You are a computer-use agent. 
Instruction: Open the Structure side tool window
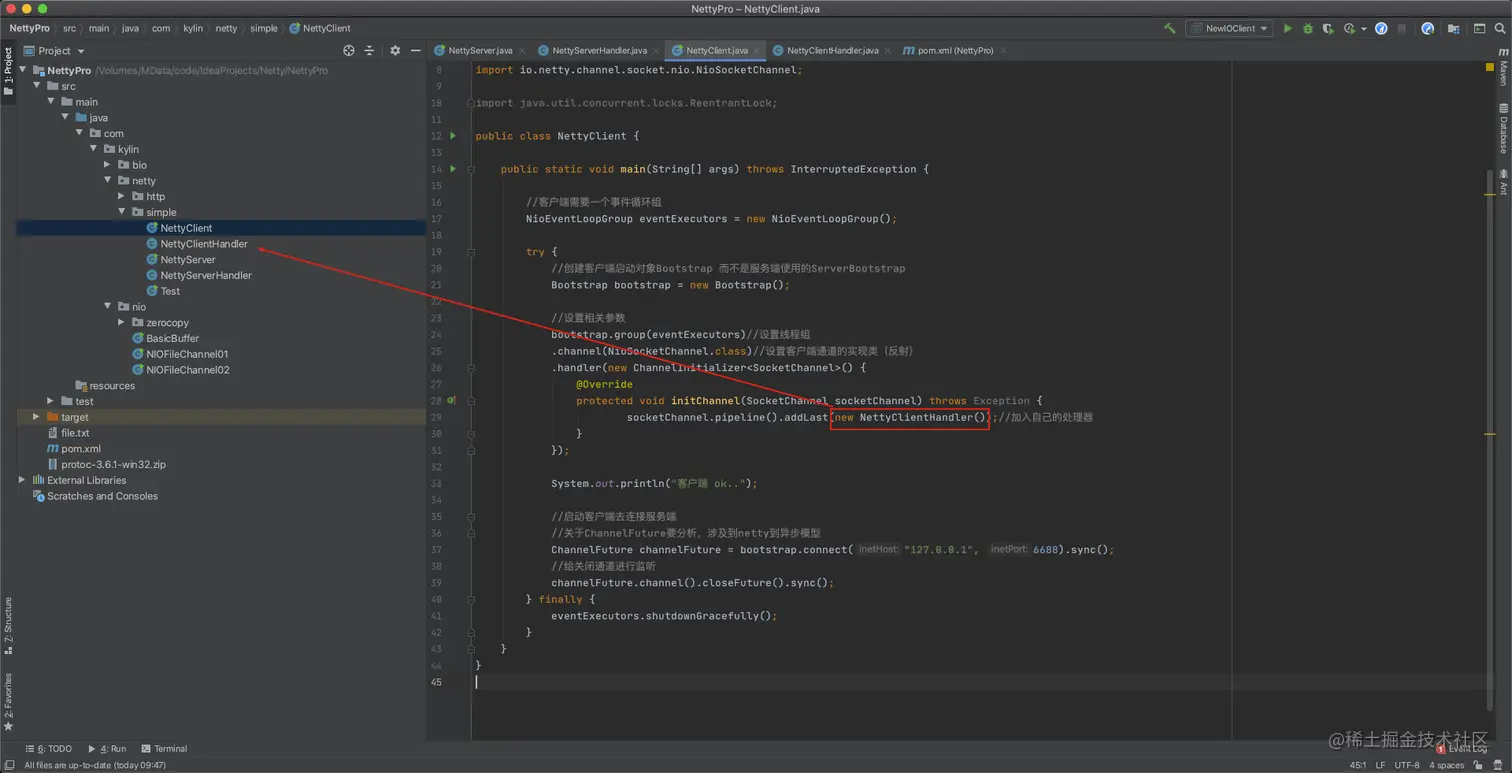8,625
